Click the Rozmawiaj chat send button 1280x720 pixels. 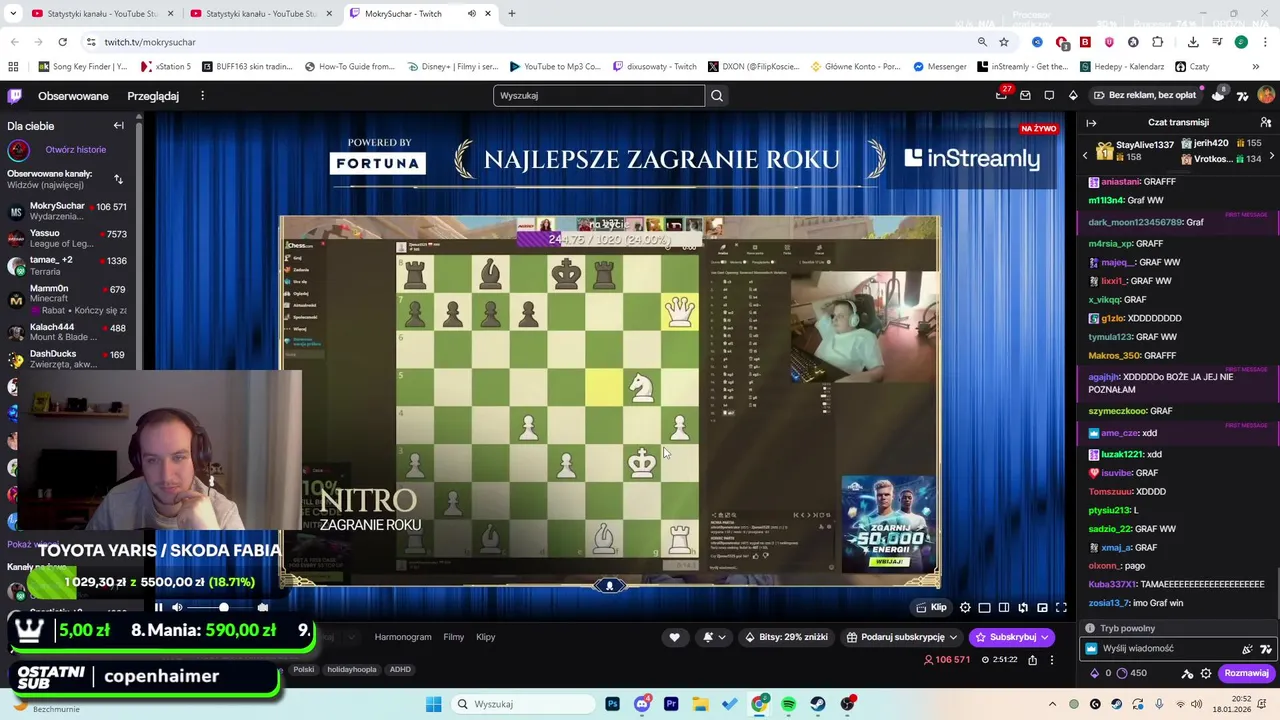(x=1246, y=673)
